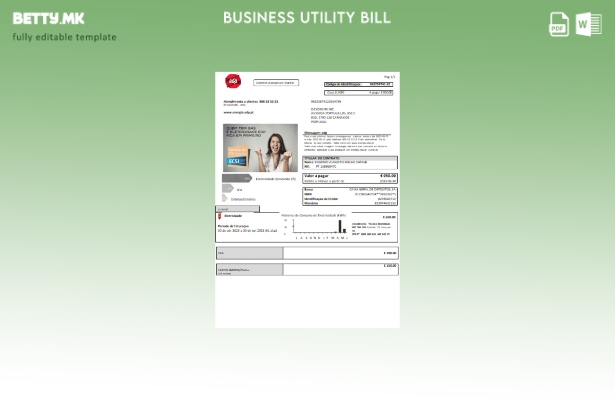Click the BUSINESS UTILITY BILL heading

point(307,18)
